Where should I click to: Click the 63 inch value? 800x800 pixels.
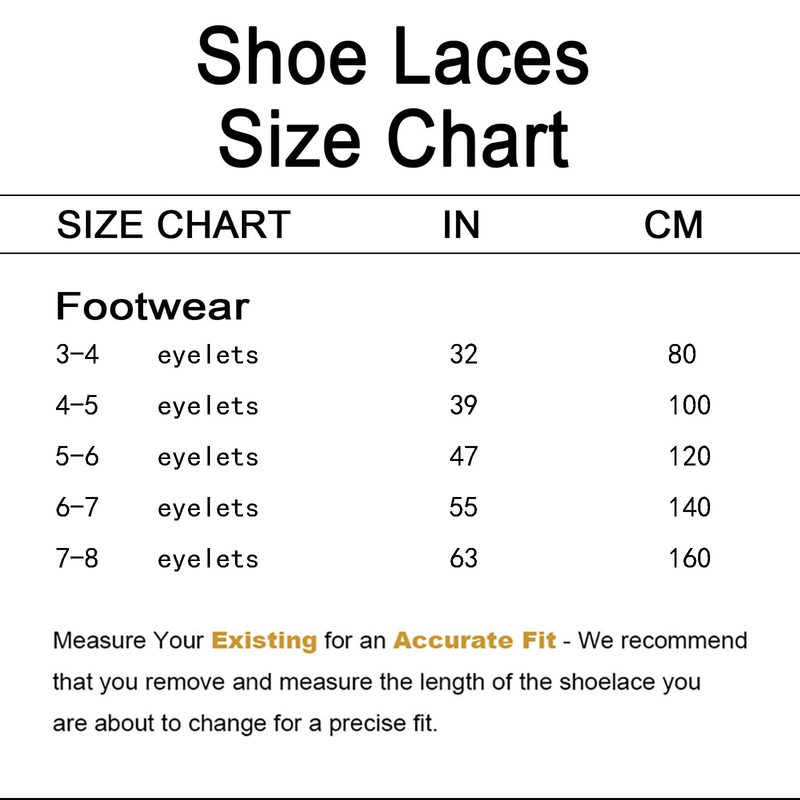[464, 558]
